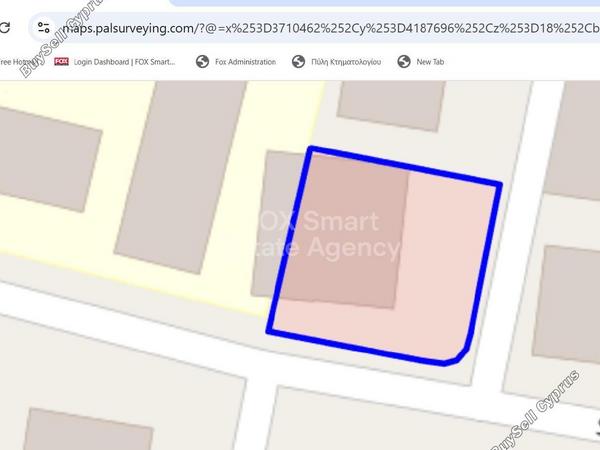Screen dimensions: 600x450
Task: Click the red FOX bookmark favicon
Action: point(61,62)
